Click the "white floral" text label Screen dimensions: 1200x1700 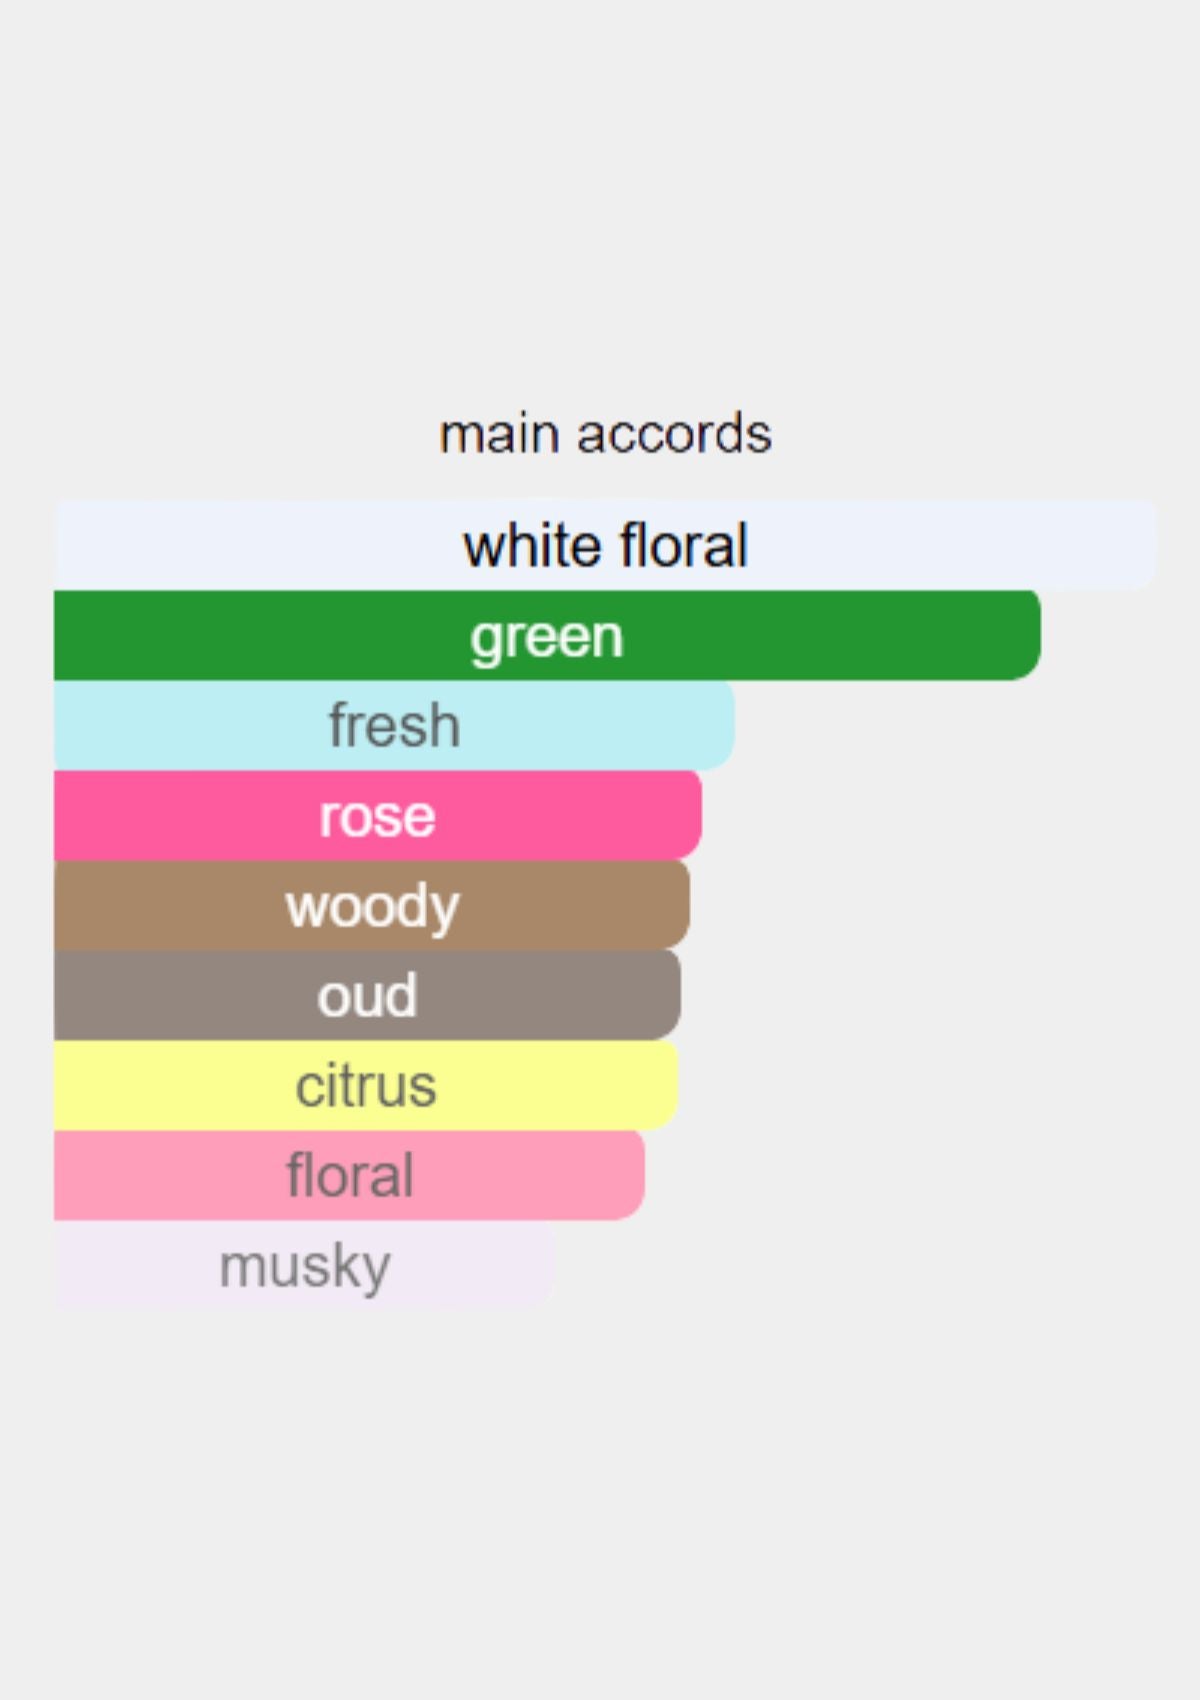click(x=605, y=546)
